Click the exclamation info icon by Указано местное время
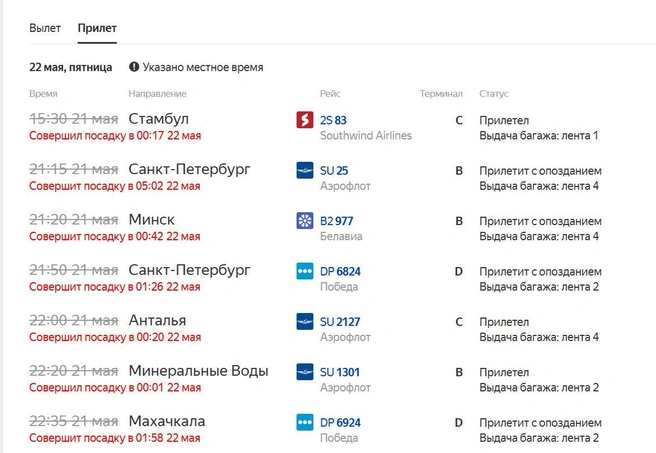This screenshot has width=656, height=453. pos(134,67)
